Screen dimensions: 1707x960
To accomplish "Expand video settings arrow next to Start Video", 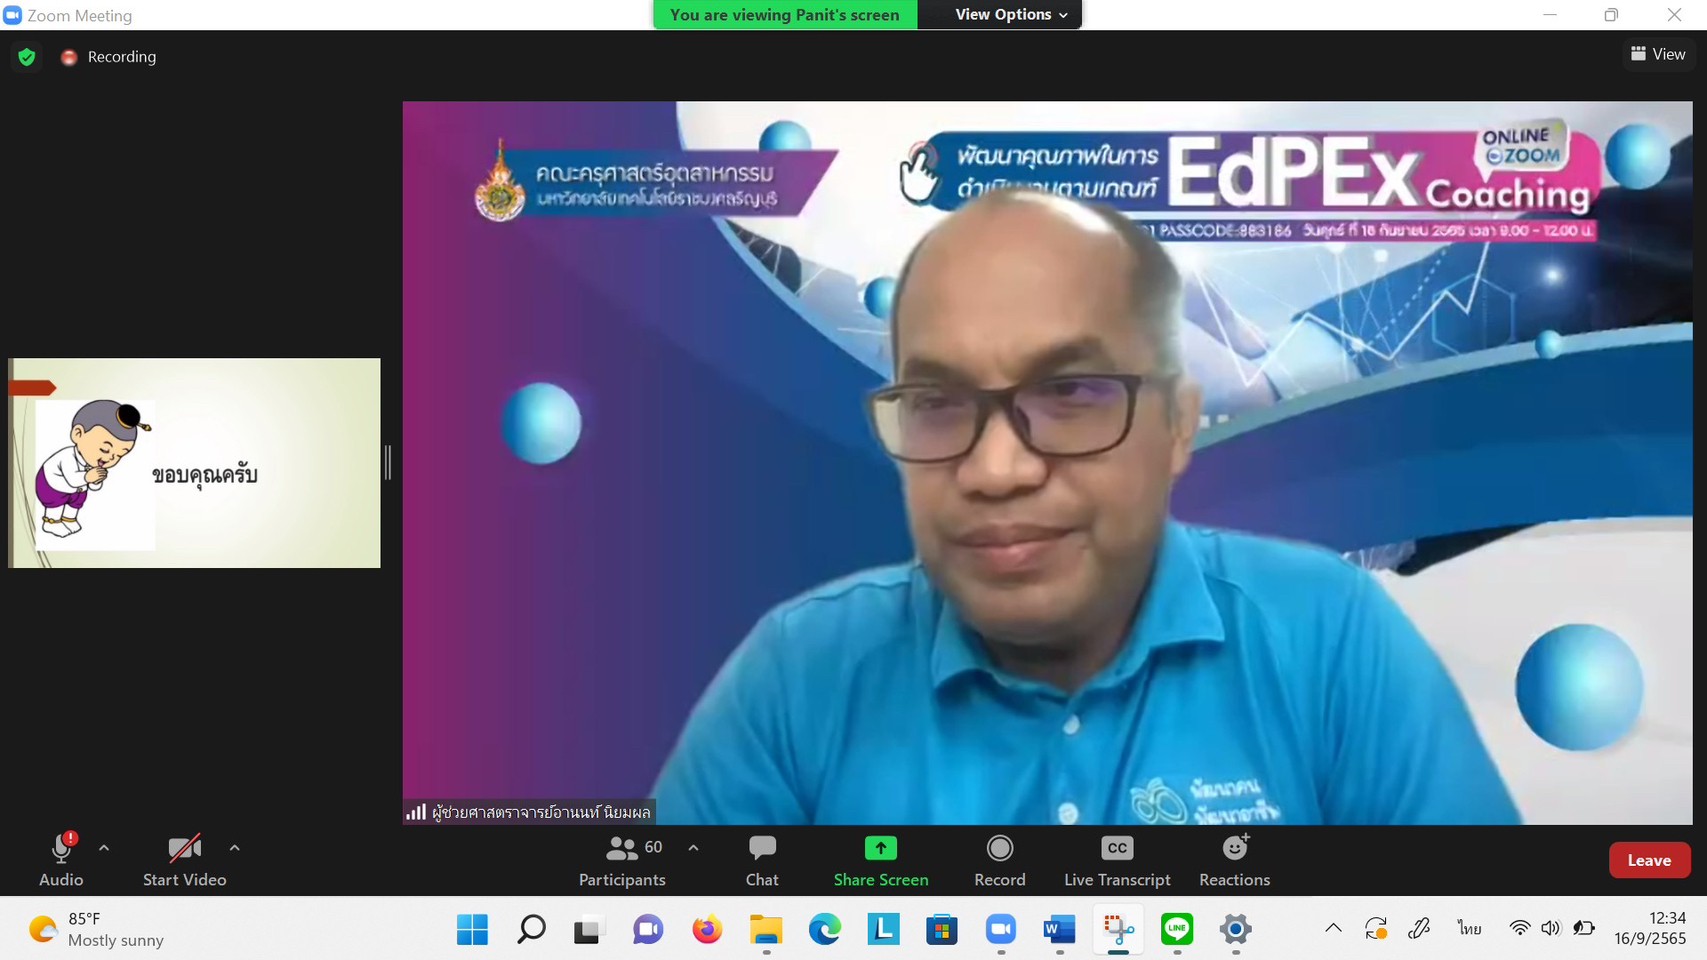I will pos(234,848).
